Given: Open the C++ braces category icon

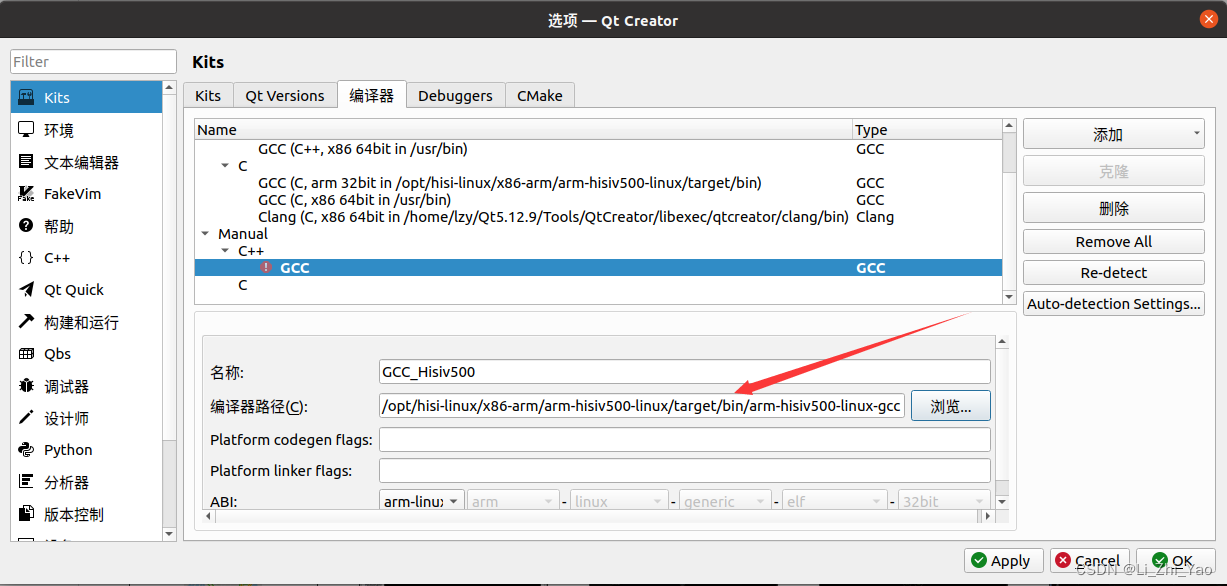Looking at the screenshot, I should click(27, 257).
